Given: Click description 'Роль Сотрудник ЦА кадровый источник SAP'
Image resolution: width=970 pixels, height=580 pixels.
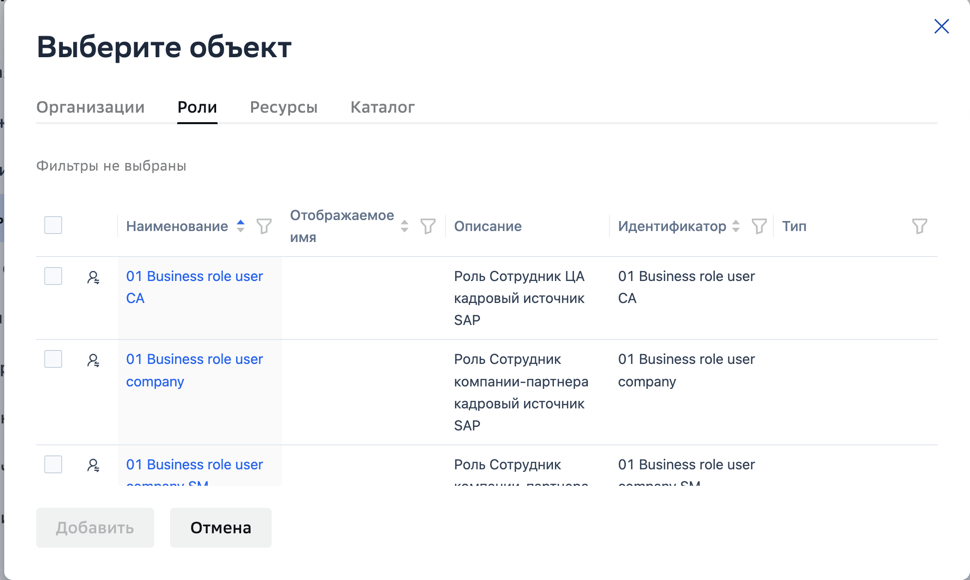Looking at the screenshot, I should pyautogui.click(x=520, y=298).
